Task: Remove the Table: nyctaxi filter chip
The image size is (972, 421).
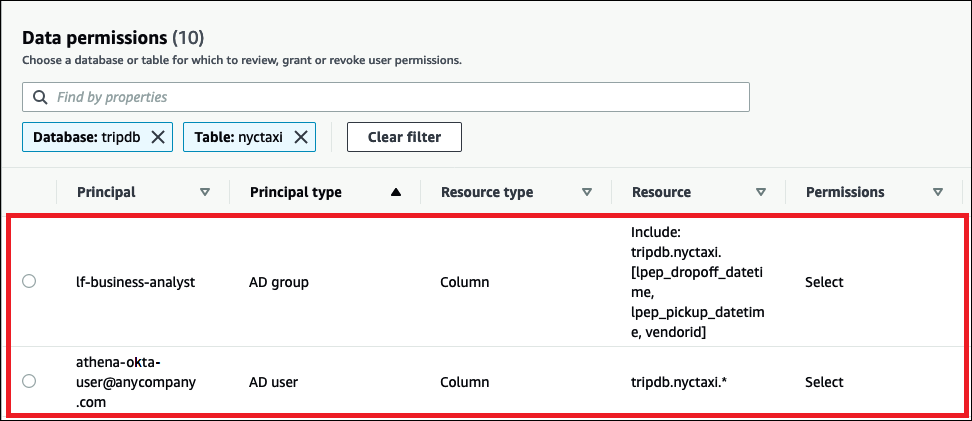Action: click(301, 137)
